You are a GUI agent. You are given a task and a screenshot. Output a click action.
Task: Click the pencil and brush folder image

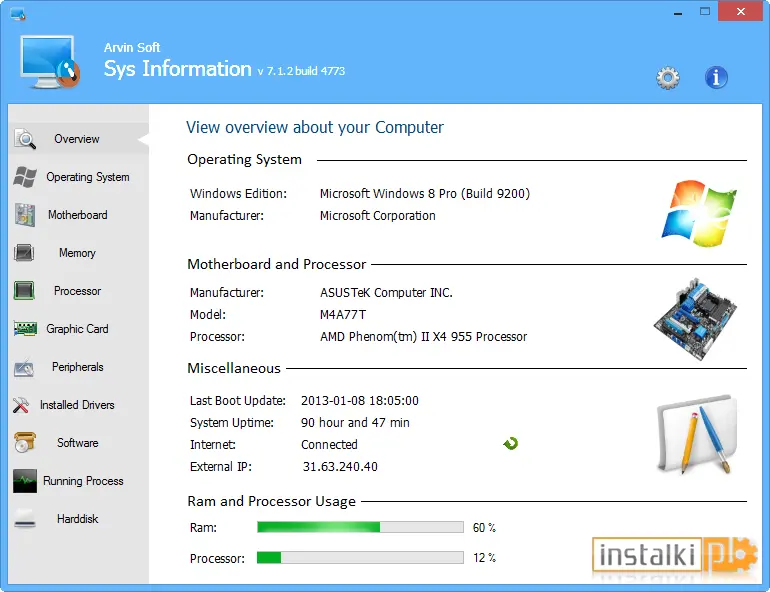pyautogui.click(x=696, y=434)
